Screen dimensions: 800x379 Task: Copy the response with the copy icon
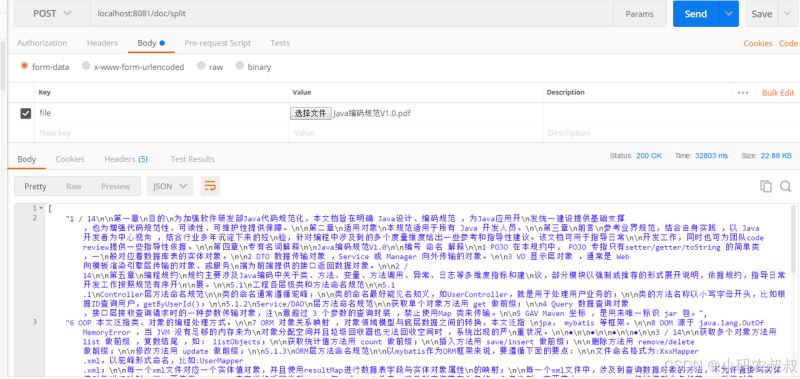pos(765,186)
